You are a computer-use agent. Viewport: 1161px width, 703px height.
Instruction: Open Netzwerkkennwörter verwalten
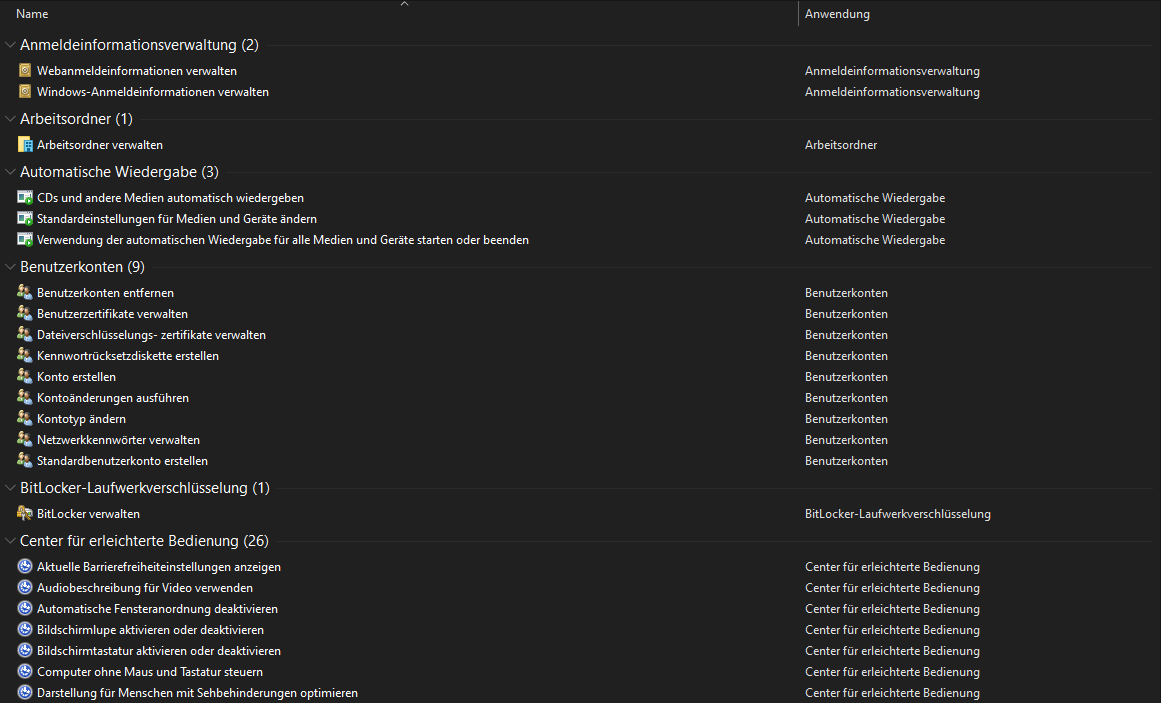(x=118, y=440)
